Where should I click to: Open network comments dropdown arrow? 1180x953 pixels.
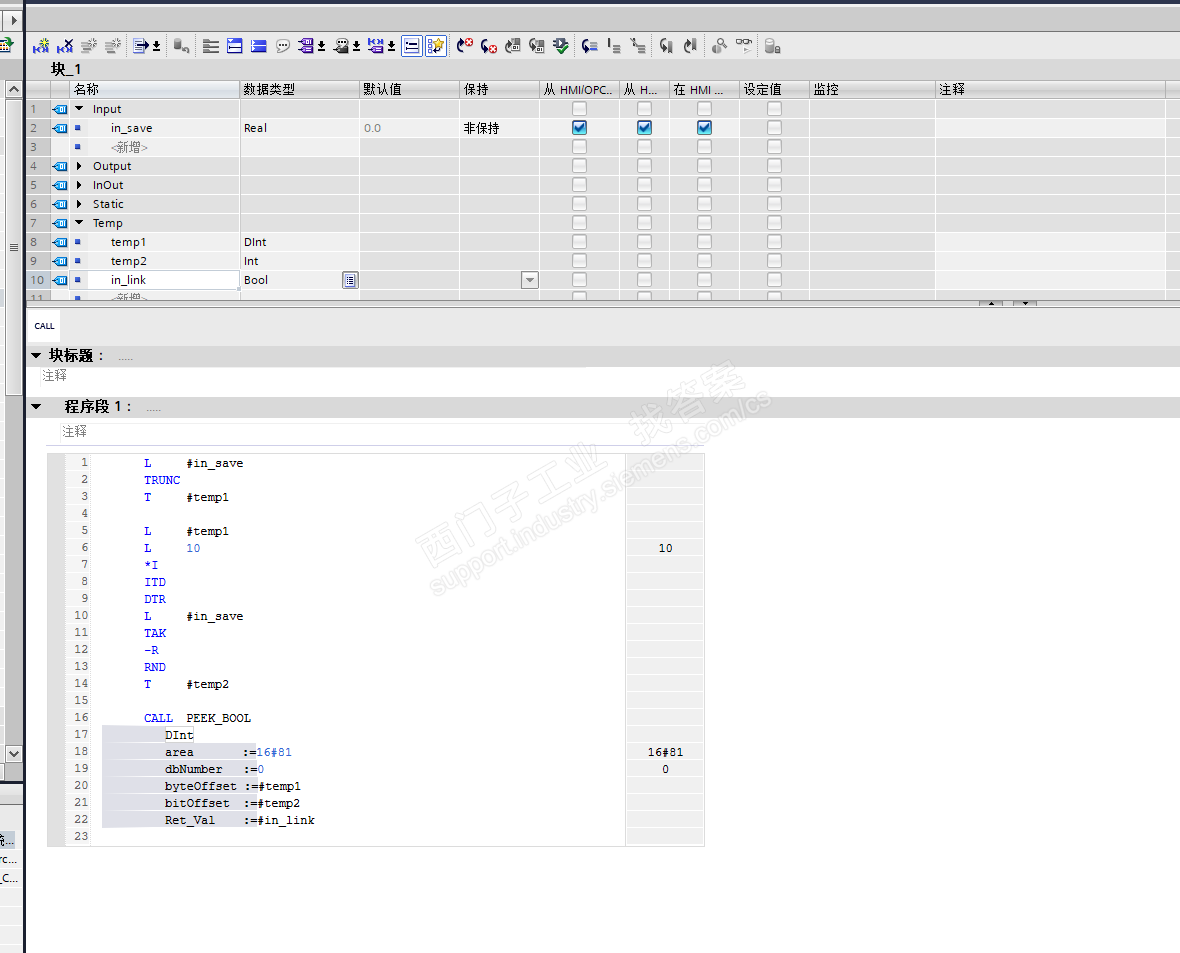357,47
